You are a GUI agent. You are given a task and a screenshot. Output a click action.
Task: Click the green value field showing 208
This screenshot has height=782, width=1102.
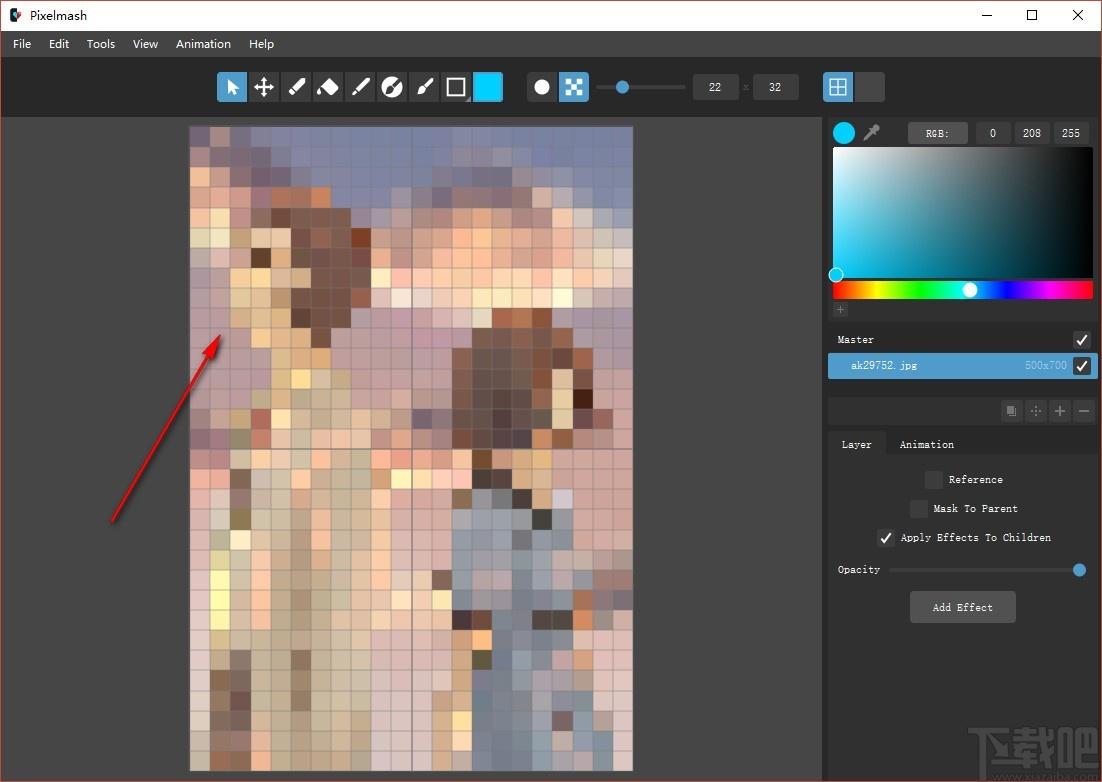(1032, 133)
